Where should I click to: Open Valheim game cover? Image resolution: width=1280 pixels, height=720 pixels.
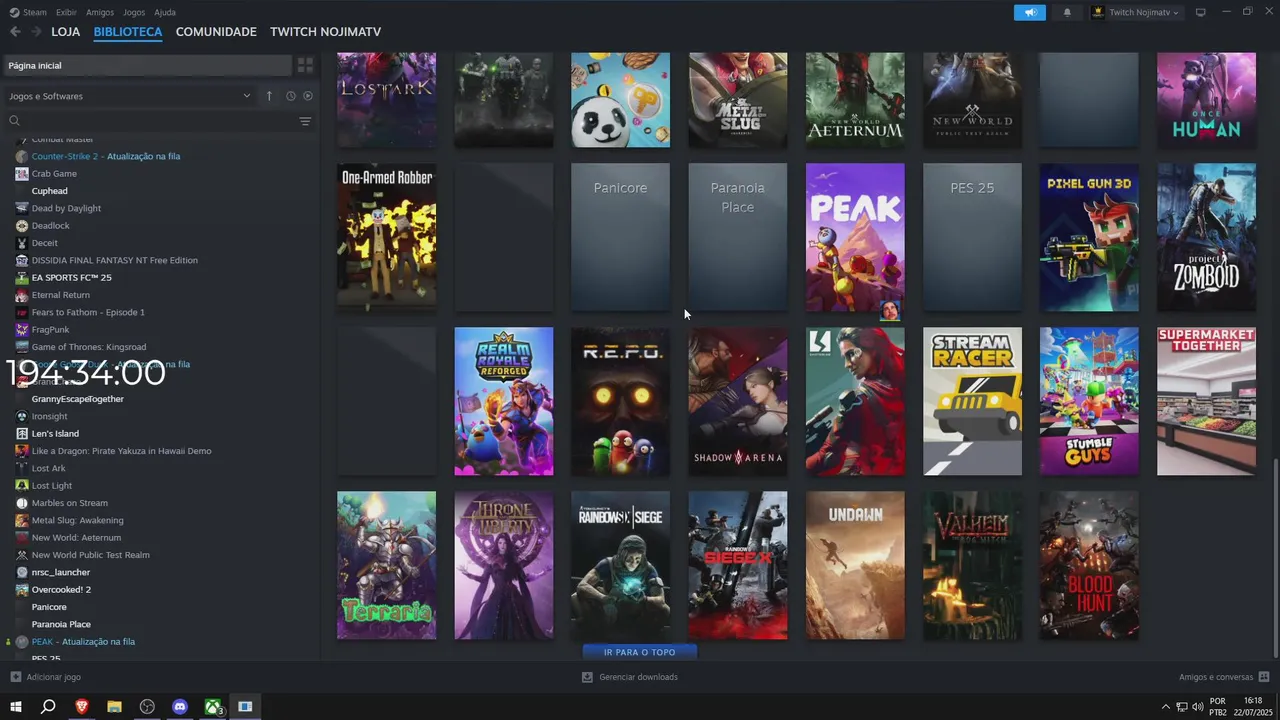tap(972, 565)
